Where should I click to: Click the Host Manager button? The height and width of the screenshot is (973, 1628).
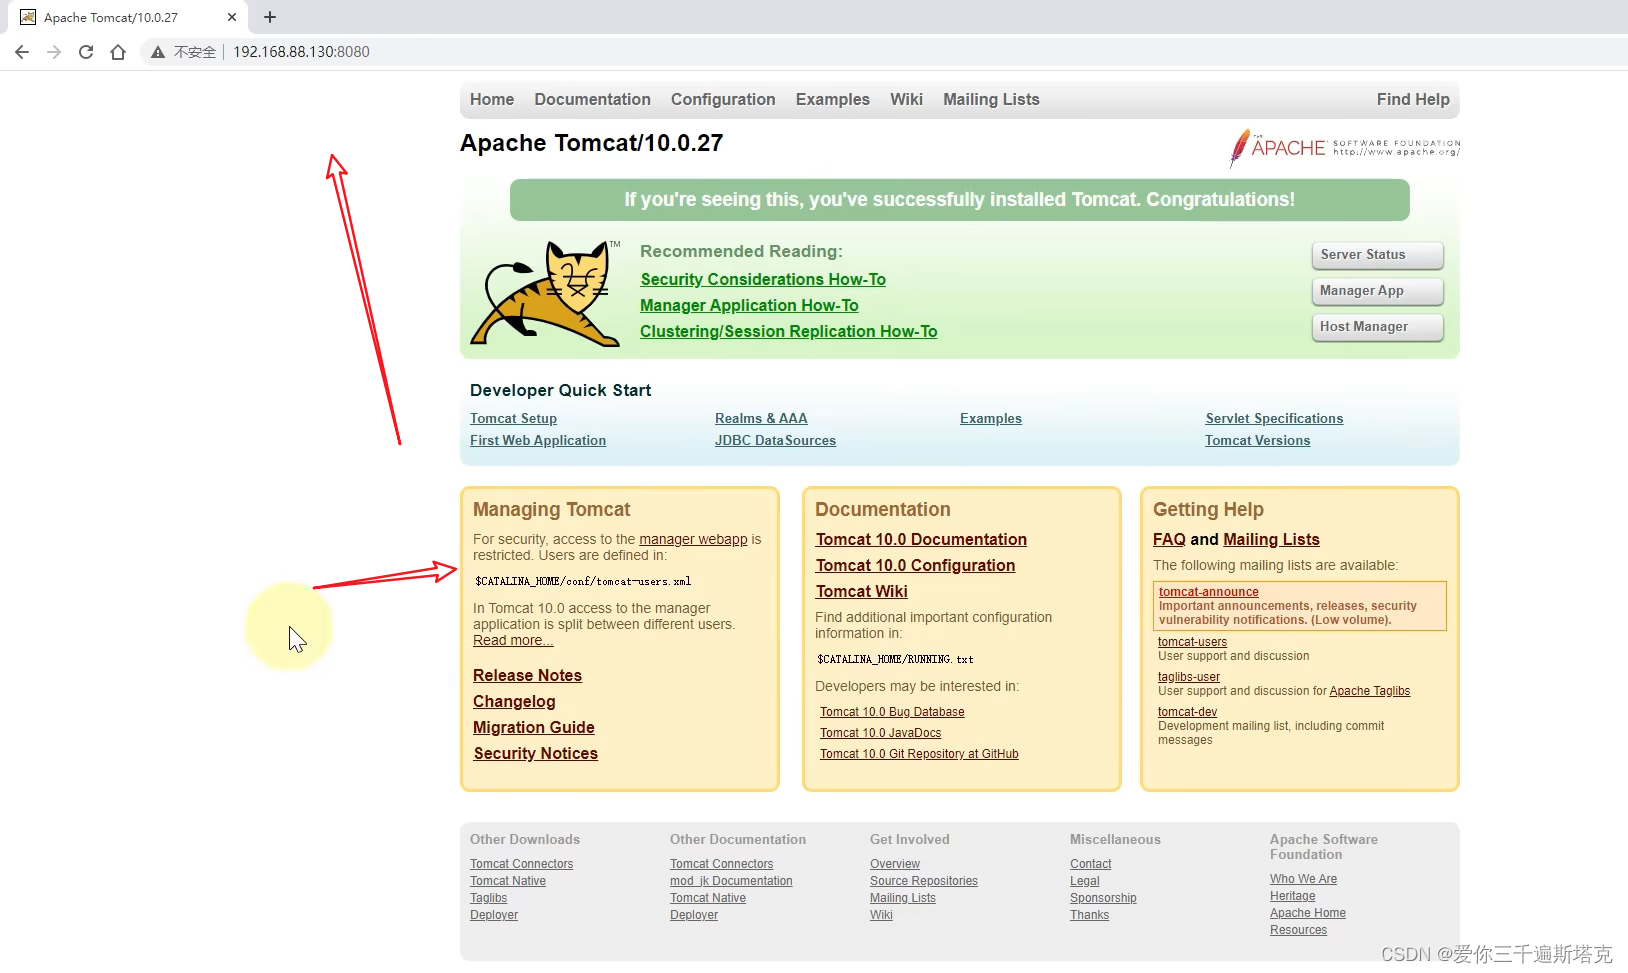1378,327
